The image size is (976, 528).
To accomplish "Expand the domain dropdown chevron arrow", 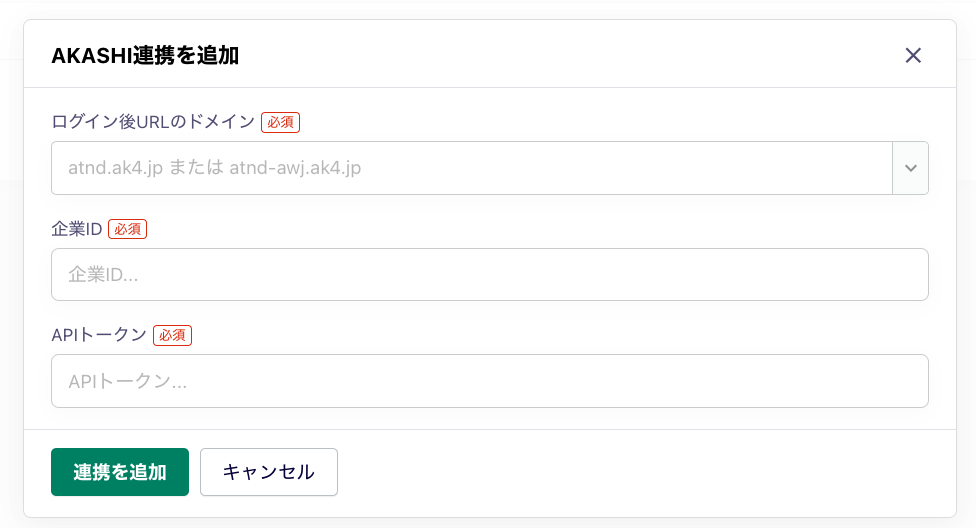I will pos(911,168).
